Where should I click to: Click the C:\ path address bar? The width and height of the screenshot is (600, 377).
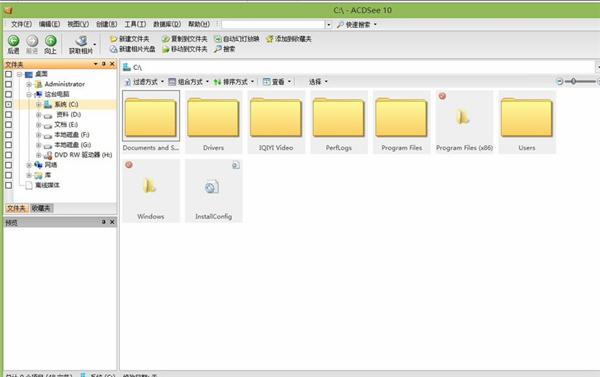point(359,67)
